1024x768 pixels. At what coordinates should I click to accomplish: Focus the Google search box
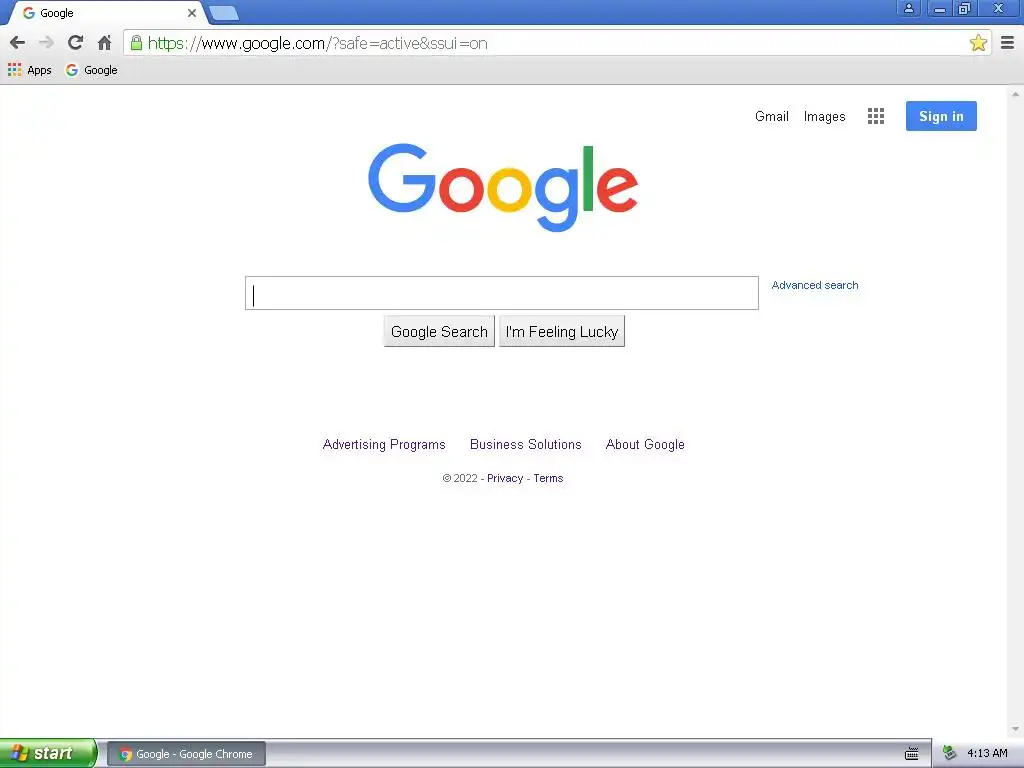pos(502,293)
